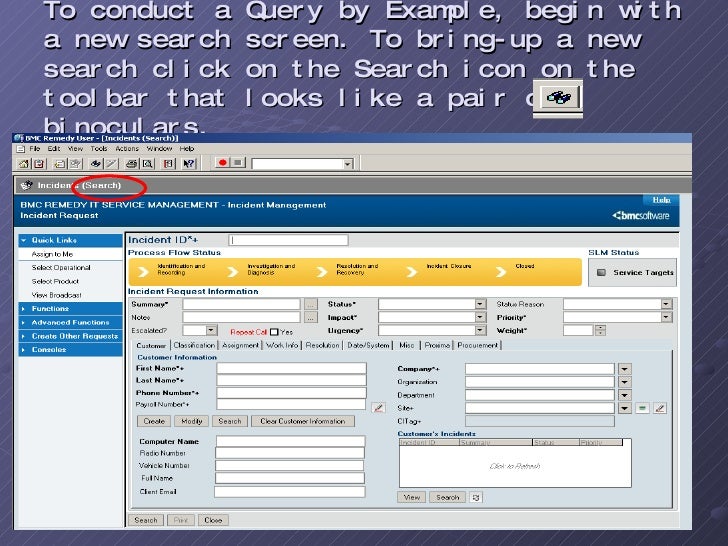Switch to the Classification tab

(x=194, y=345)
